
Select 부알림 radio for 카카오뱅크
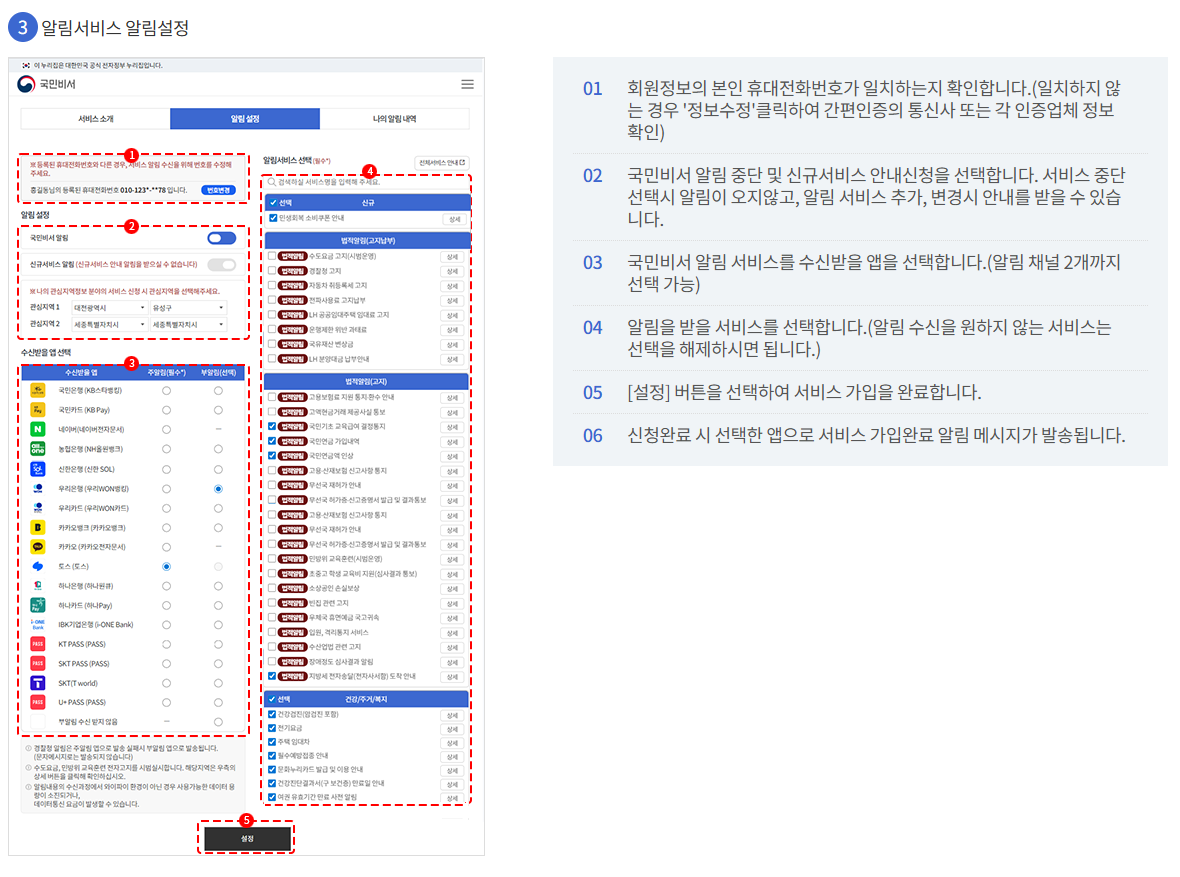point(218,528)
